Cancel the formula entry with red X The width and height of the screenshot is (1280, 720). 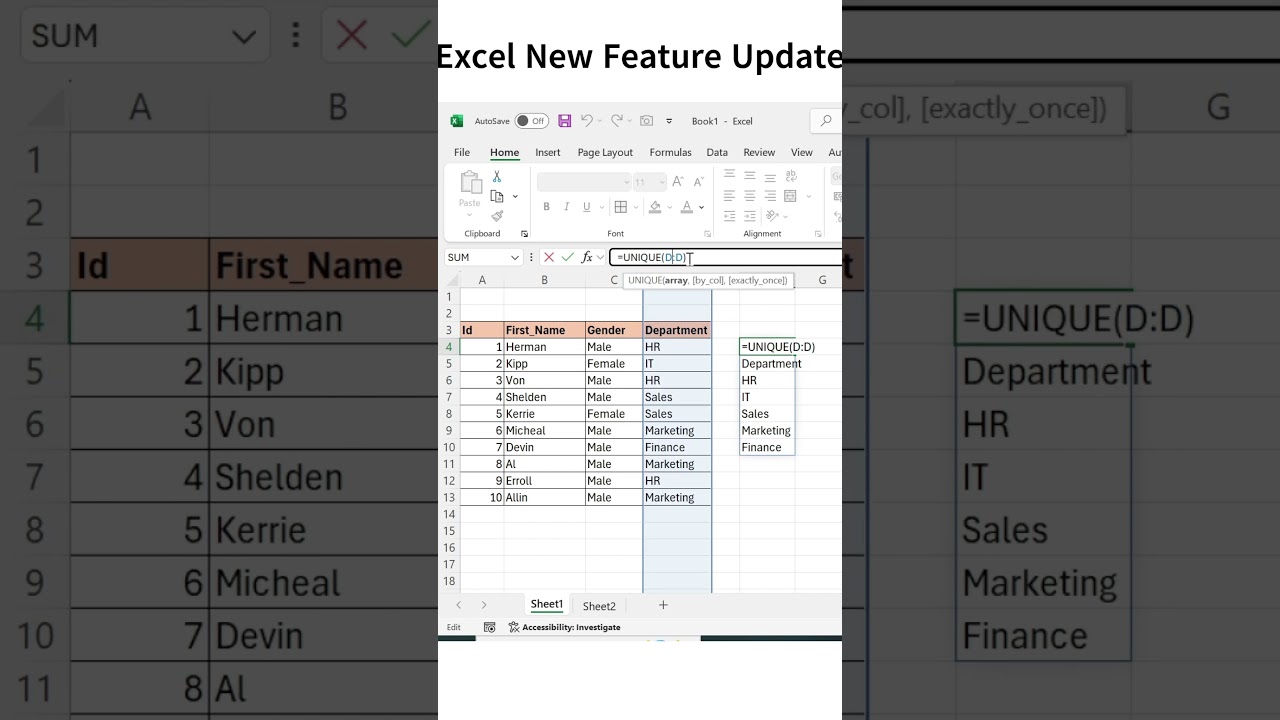pyautogui.click(x=549, y=257)
